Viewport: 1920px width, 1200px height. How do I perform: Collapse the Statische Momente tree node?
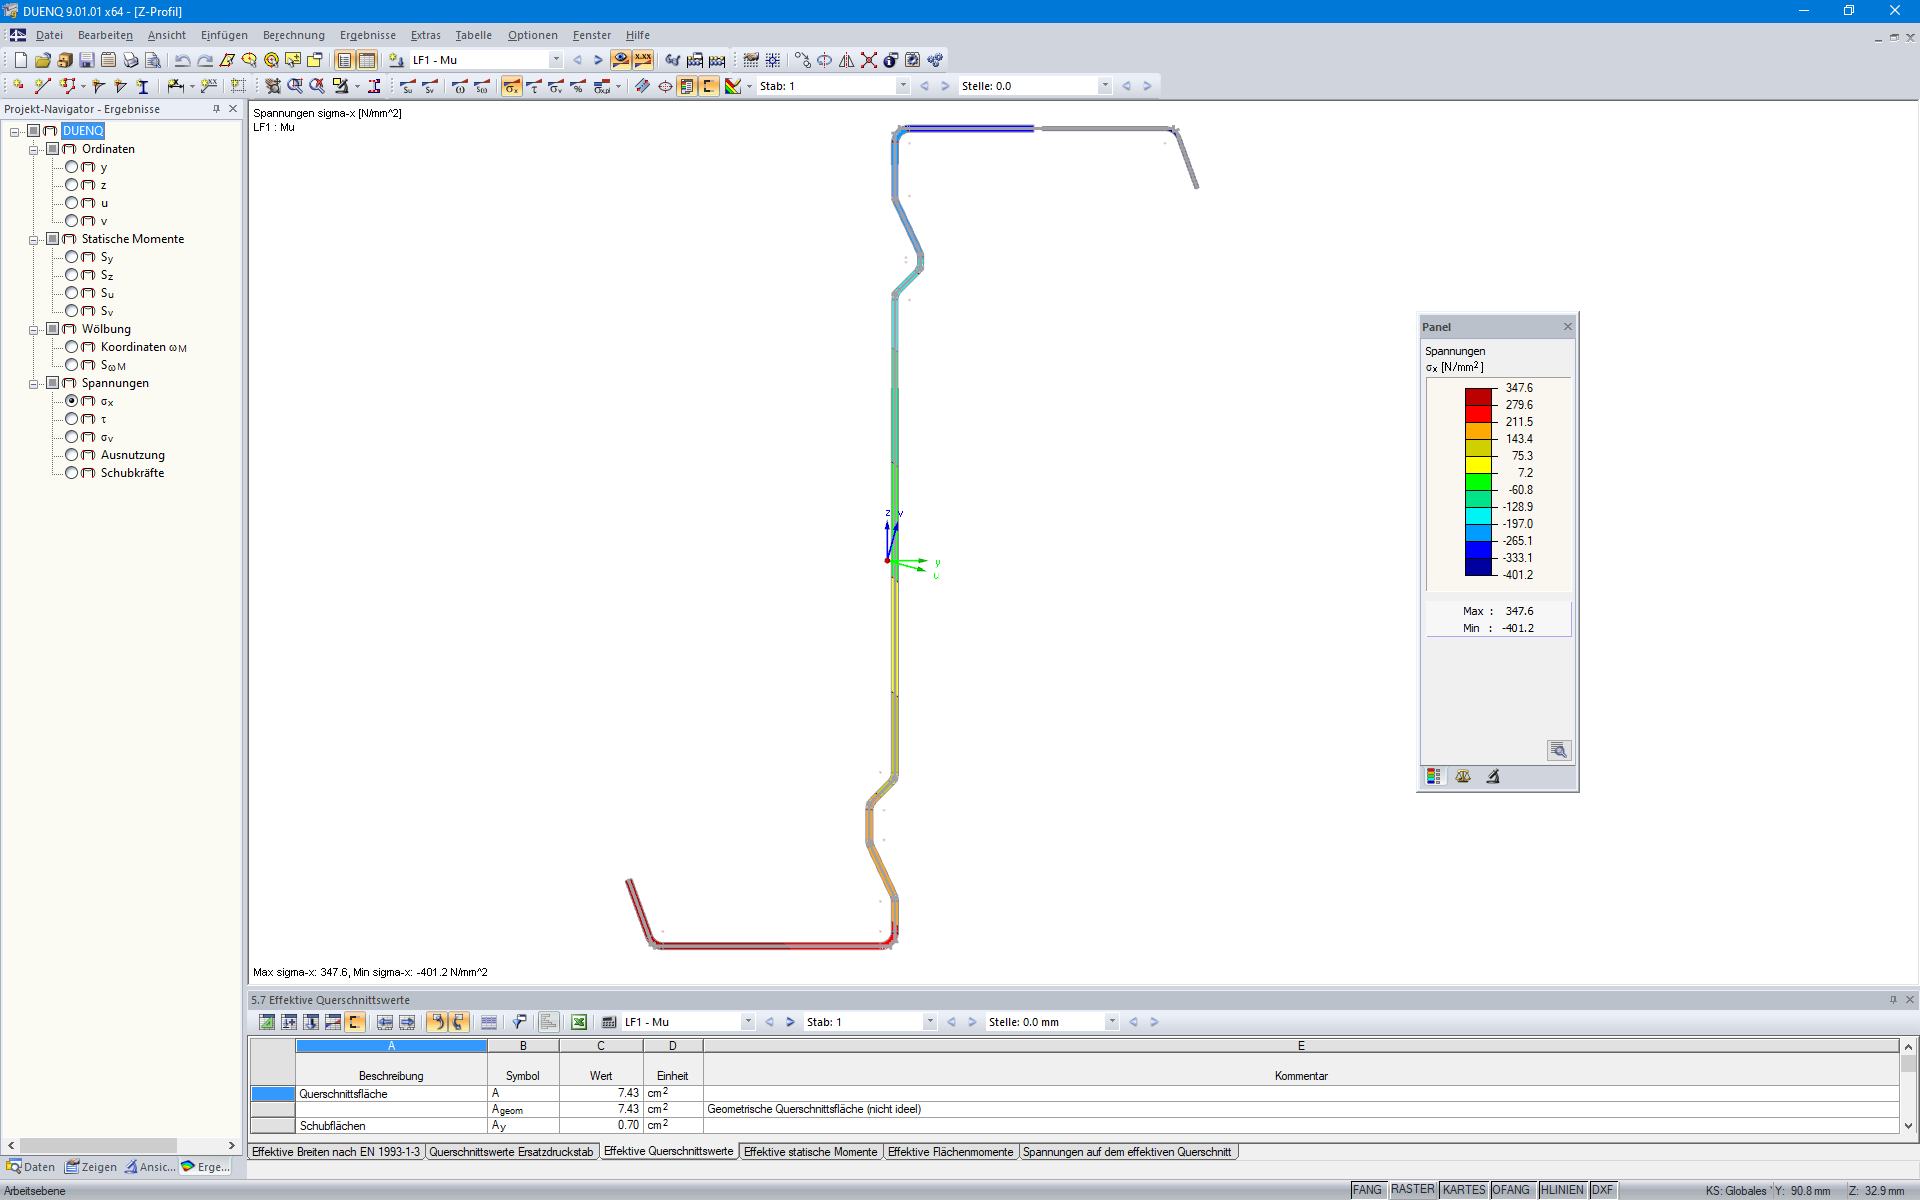[x=33, y=240]
